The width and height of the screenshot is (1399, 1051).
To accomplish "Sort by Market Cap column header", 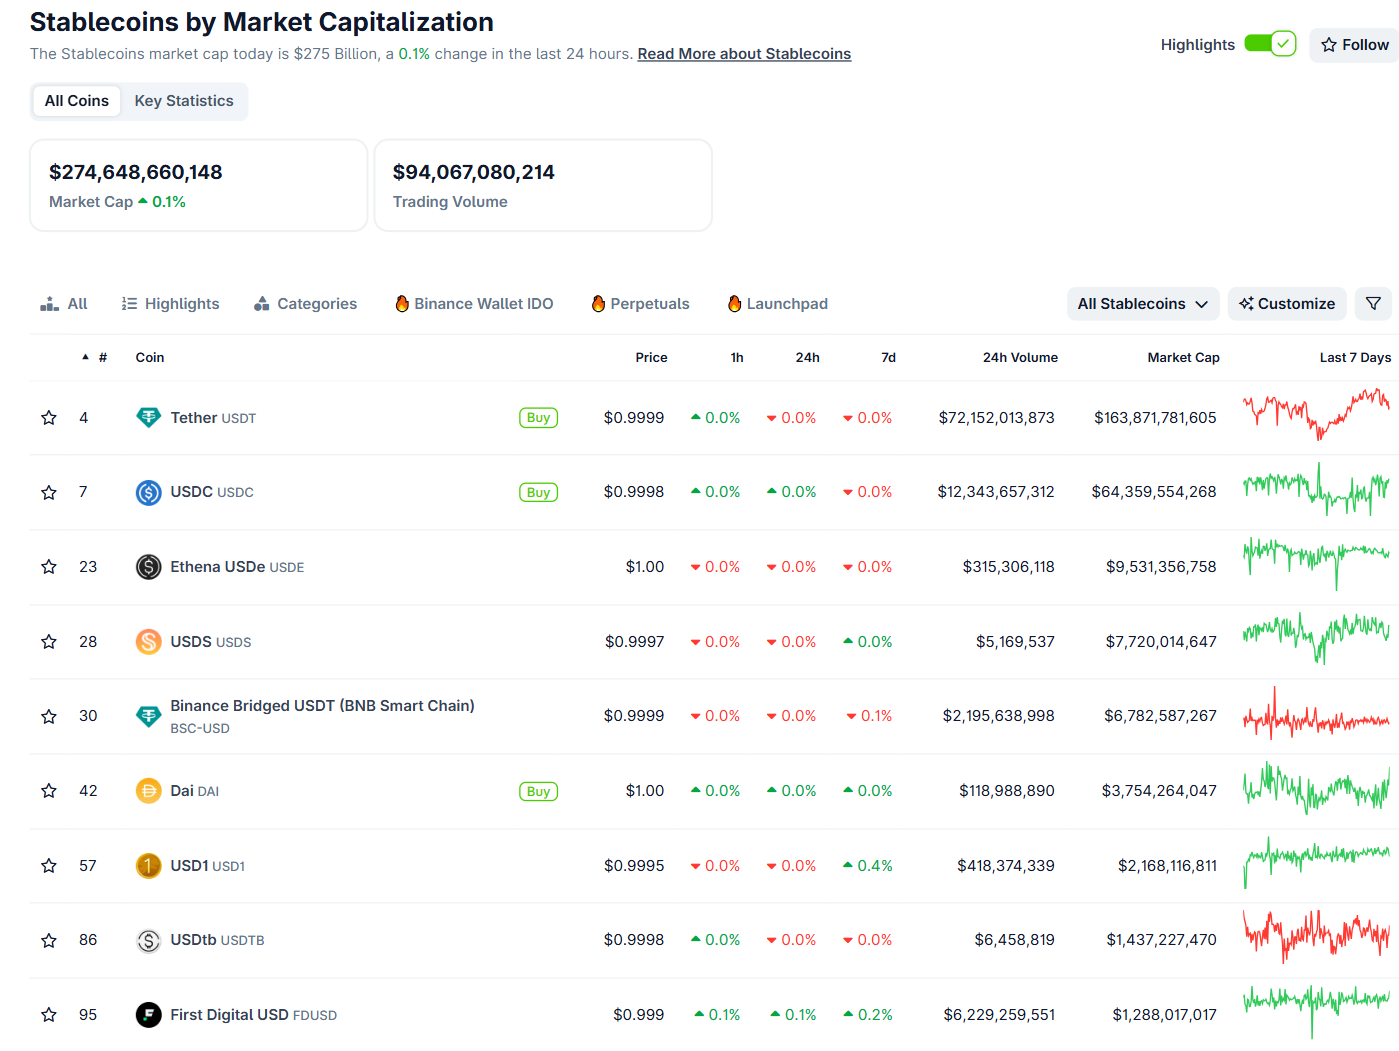I will pos(1183,358).
